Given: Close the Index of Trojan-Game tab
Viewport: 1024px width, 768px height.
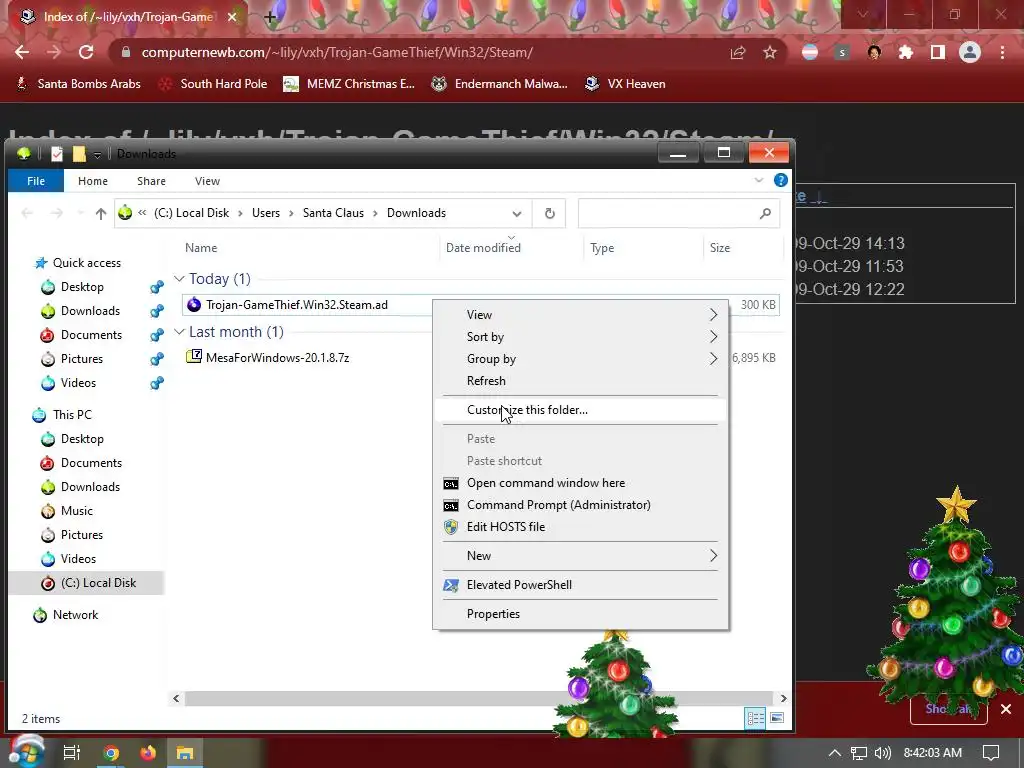Looking at the screenshot, I should pos(232,17).
